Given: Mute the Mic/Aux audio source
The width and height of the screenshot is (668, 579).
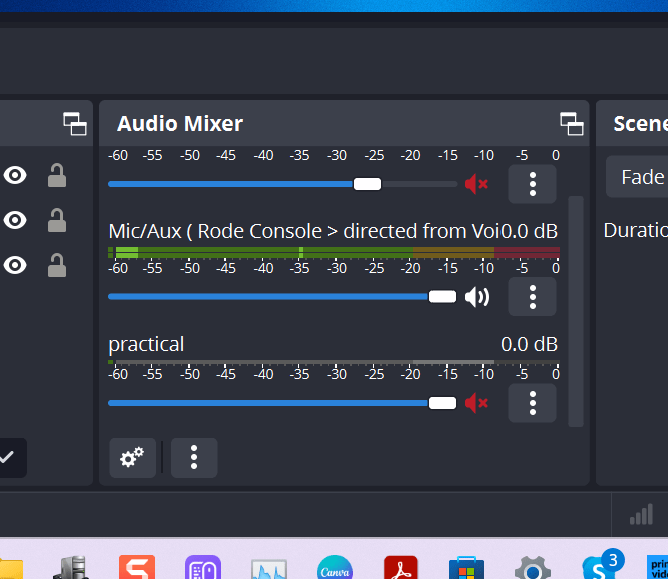Looking at the screenshot, I should point(476,297).
